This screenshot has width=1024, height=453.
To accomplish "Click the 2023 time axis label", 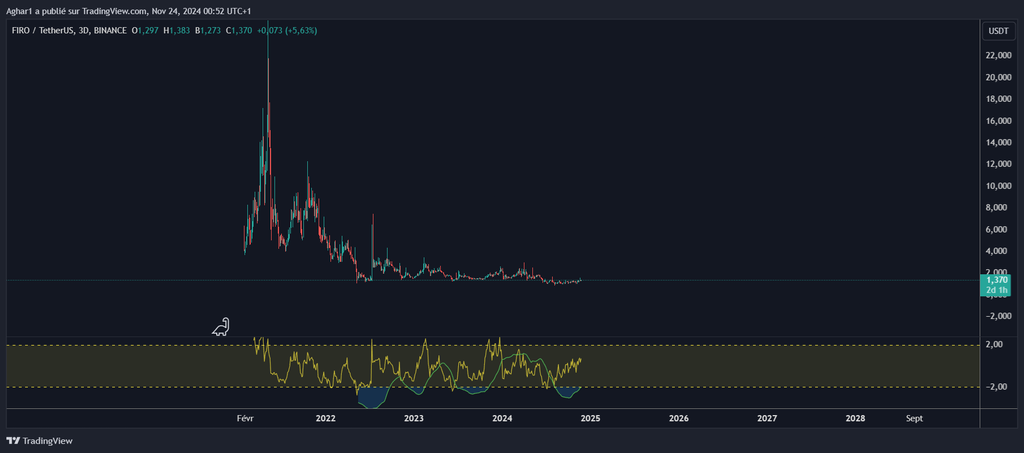I will coord(413,418).
